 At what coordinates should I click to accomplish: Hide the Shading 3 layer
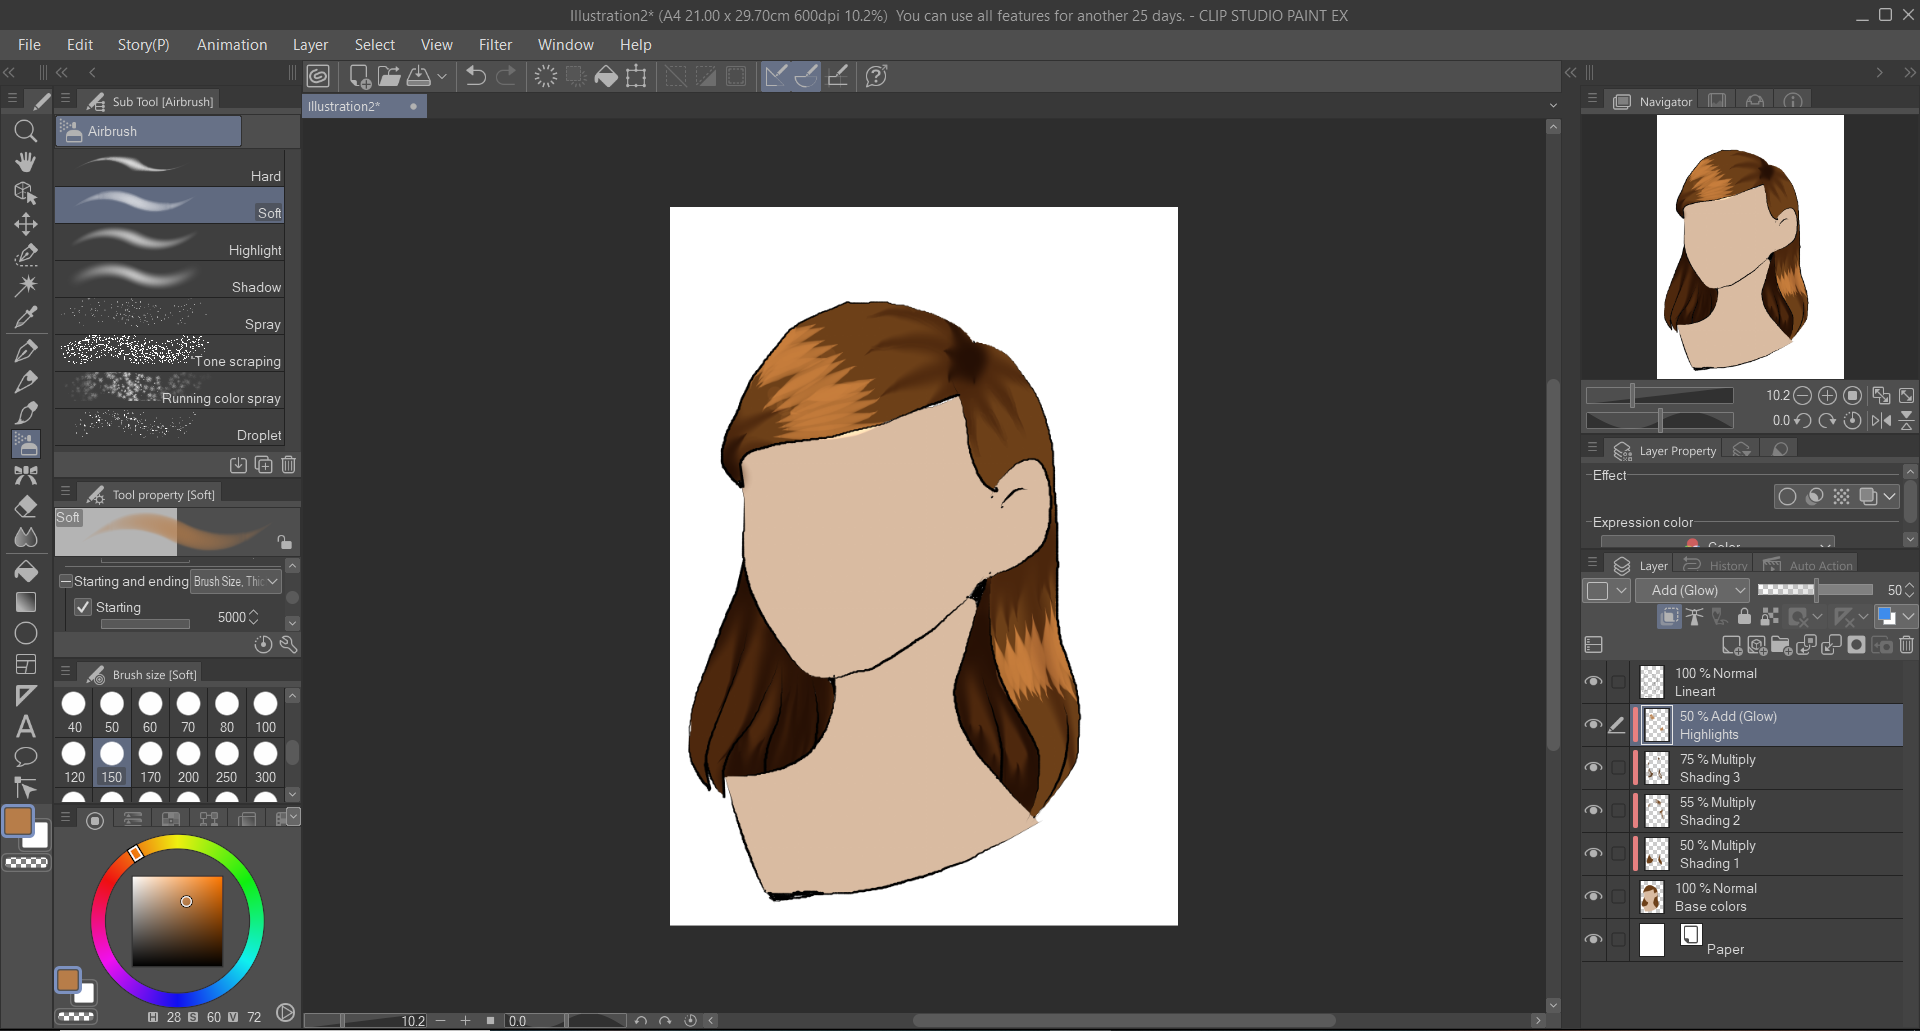(1593, 768)
